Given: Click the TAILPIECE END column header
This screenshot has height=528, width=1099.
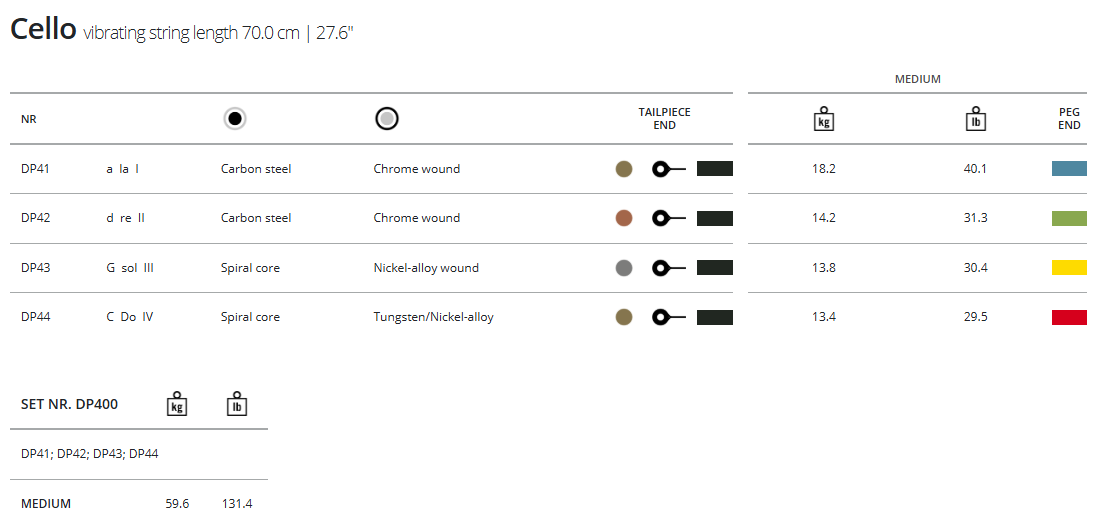Looking at the screenshot, I should click(x=665, y=119).
